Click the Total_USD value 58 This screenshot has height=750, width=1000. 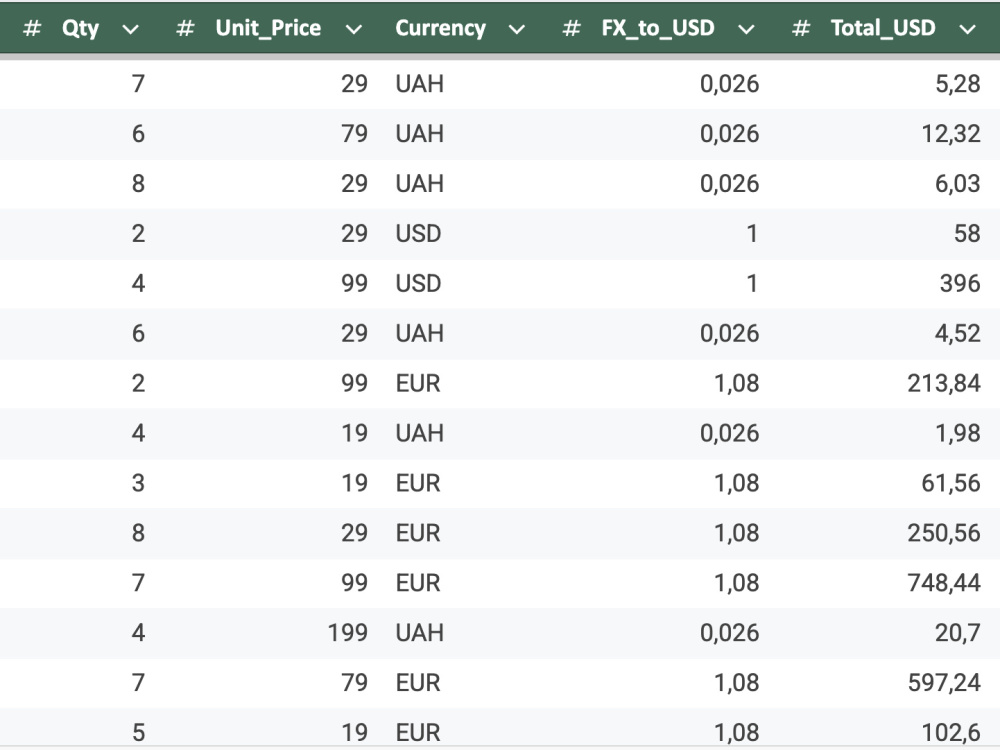point(967,233)
